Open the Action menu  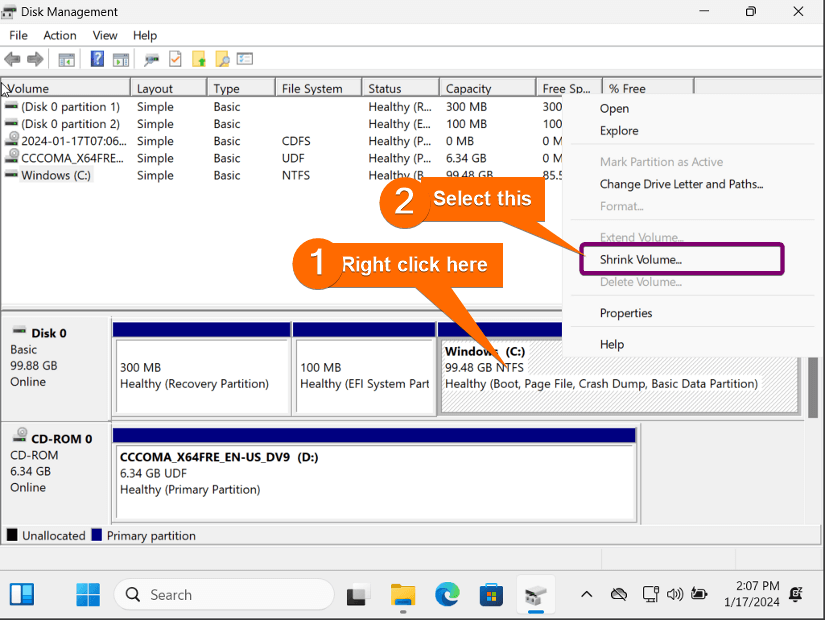pos(60,35)
